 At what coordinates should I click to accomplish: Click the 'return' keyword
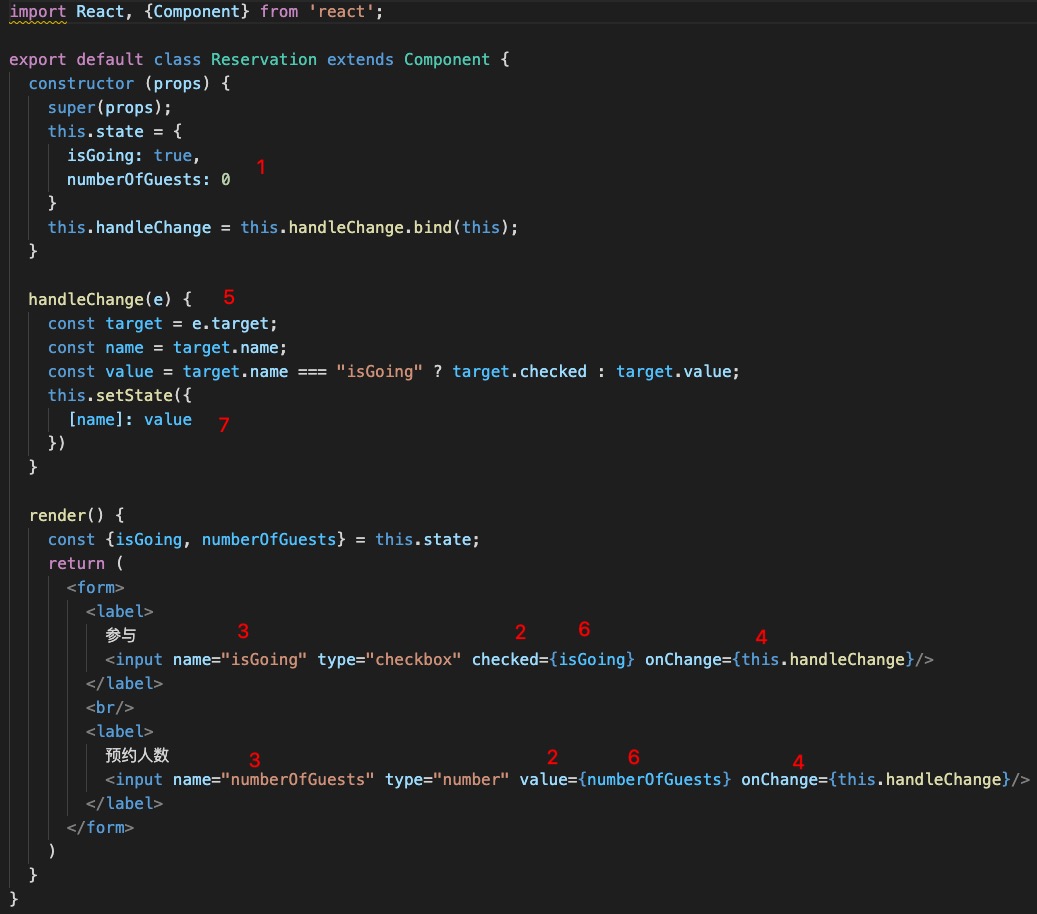click(76, 563)
